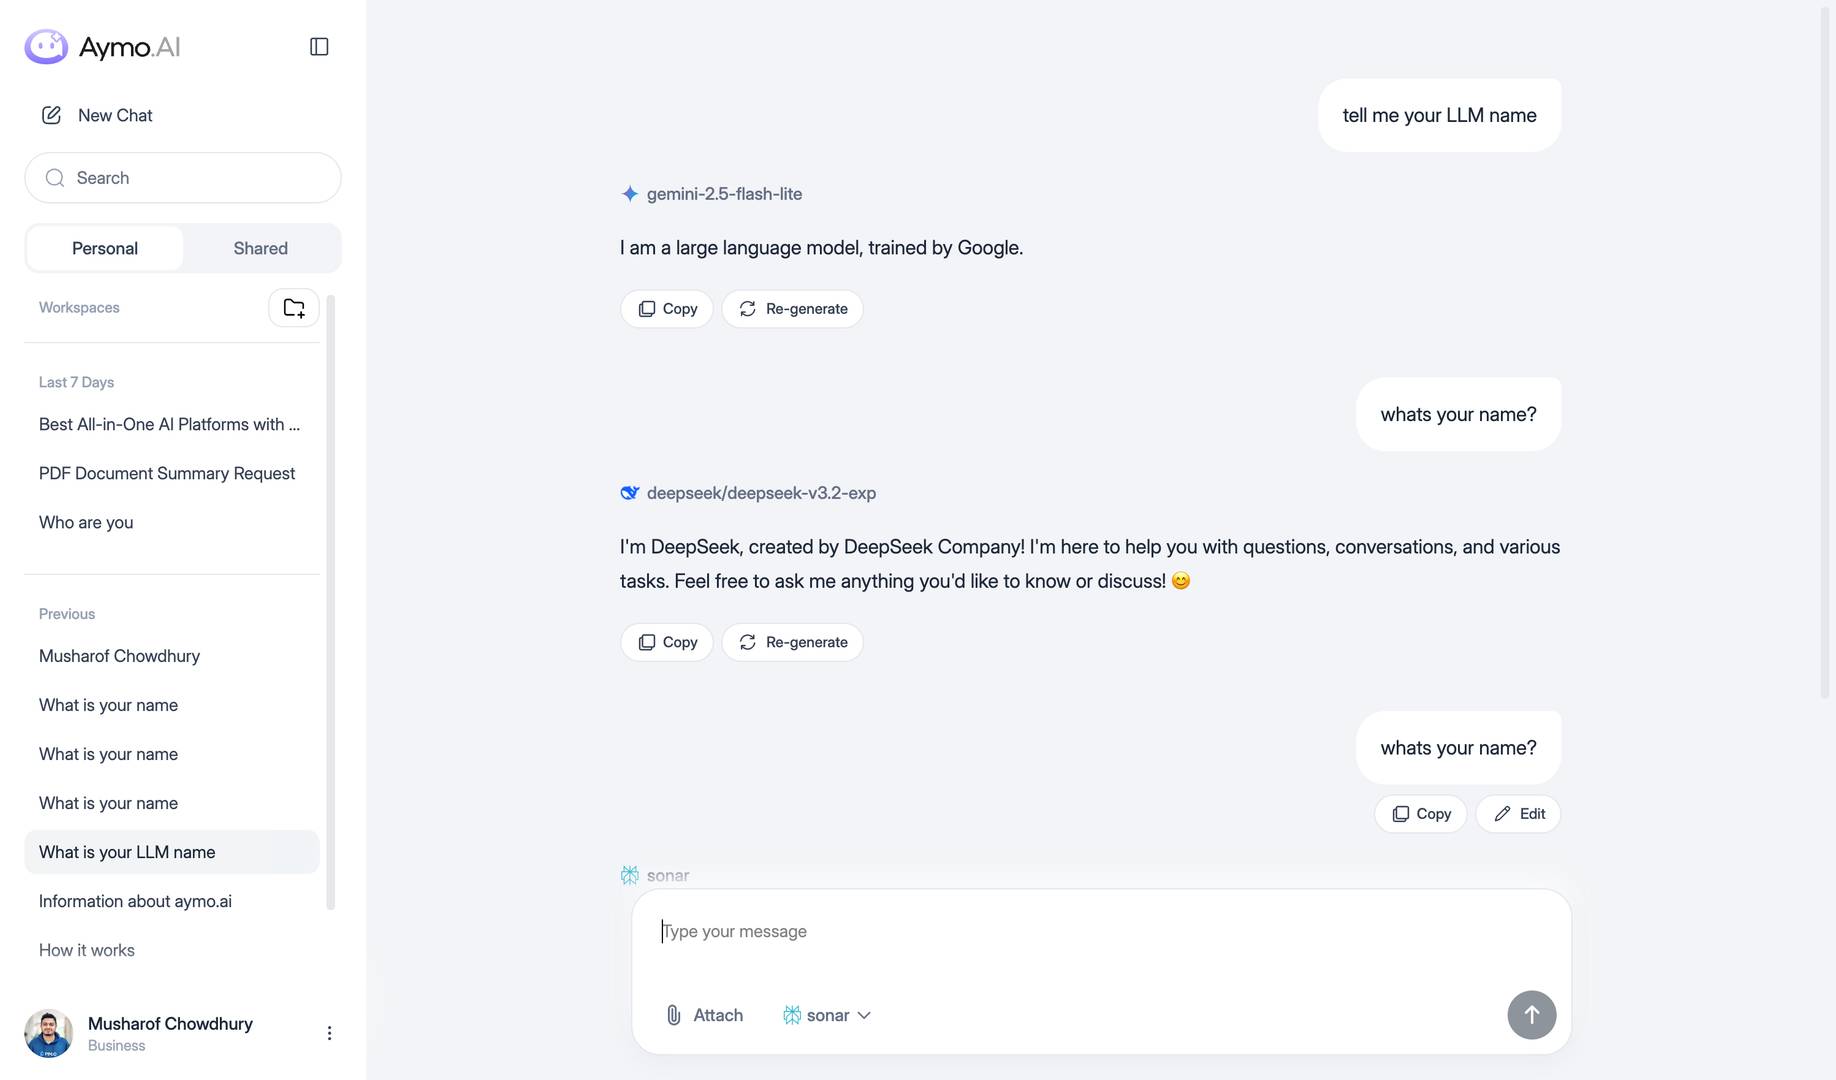Switch to the Shared tab

260,248
